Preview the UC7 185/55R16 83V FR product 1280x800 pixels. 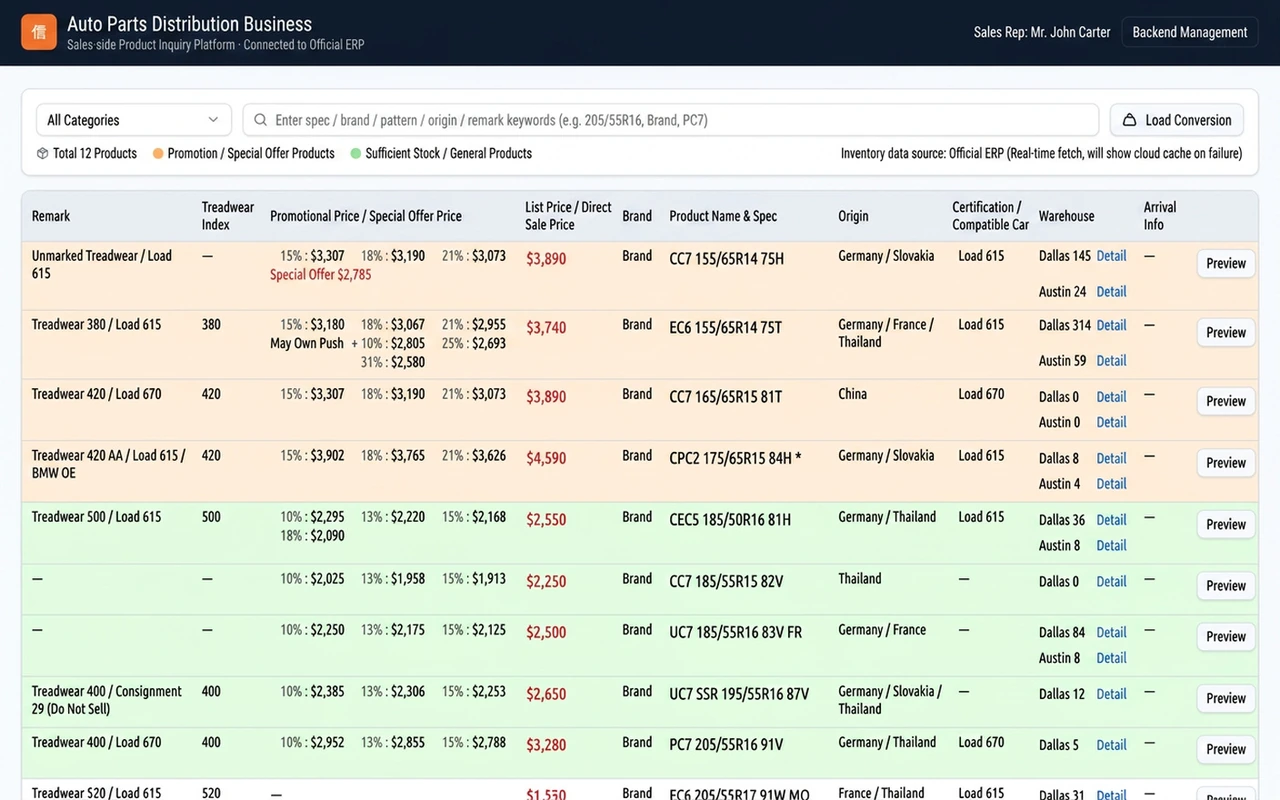1226,637
